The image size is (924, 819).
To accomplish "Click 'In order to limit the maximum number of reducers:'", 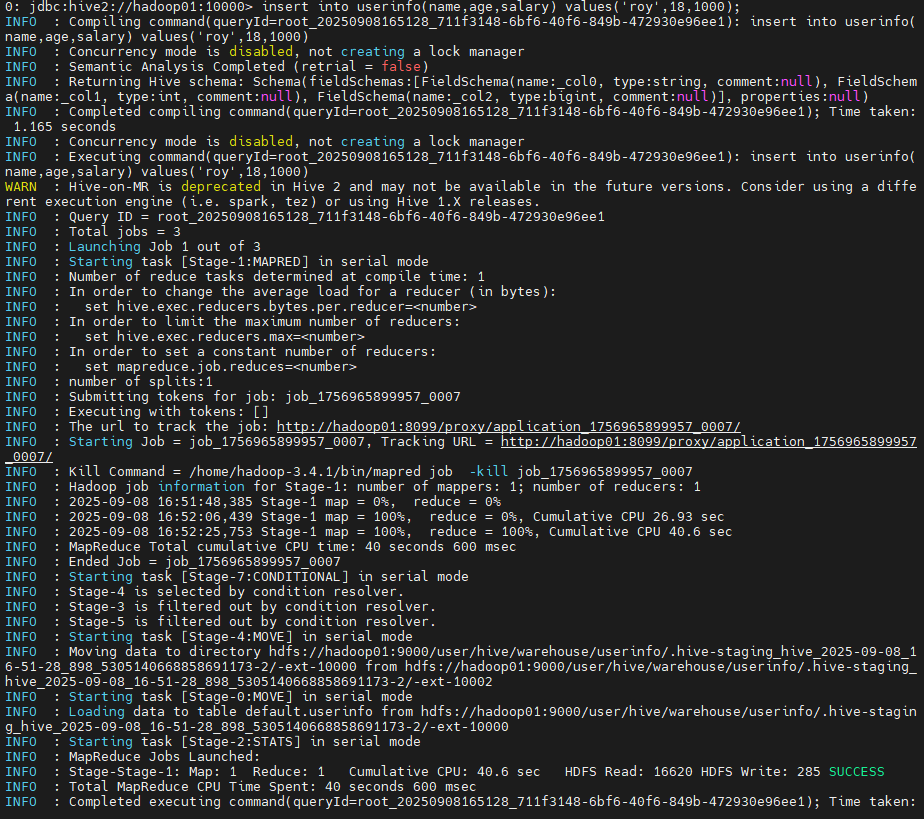I will [265, 322].
